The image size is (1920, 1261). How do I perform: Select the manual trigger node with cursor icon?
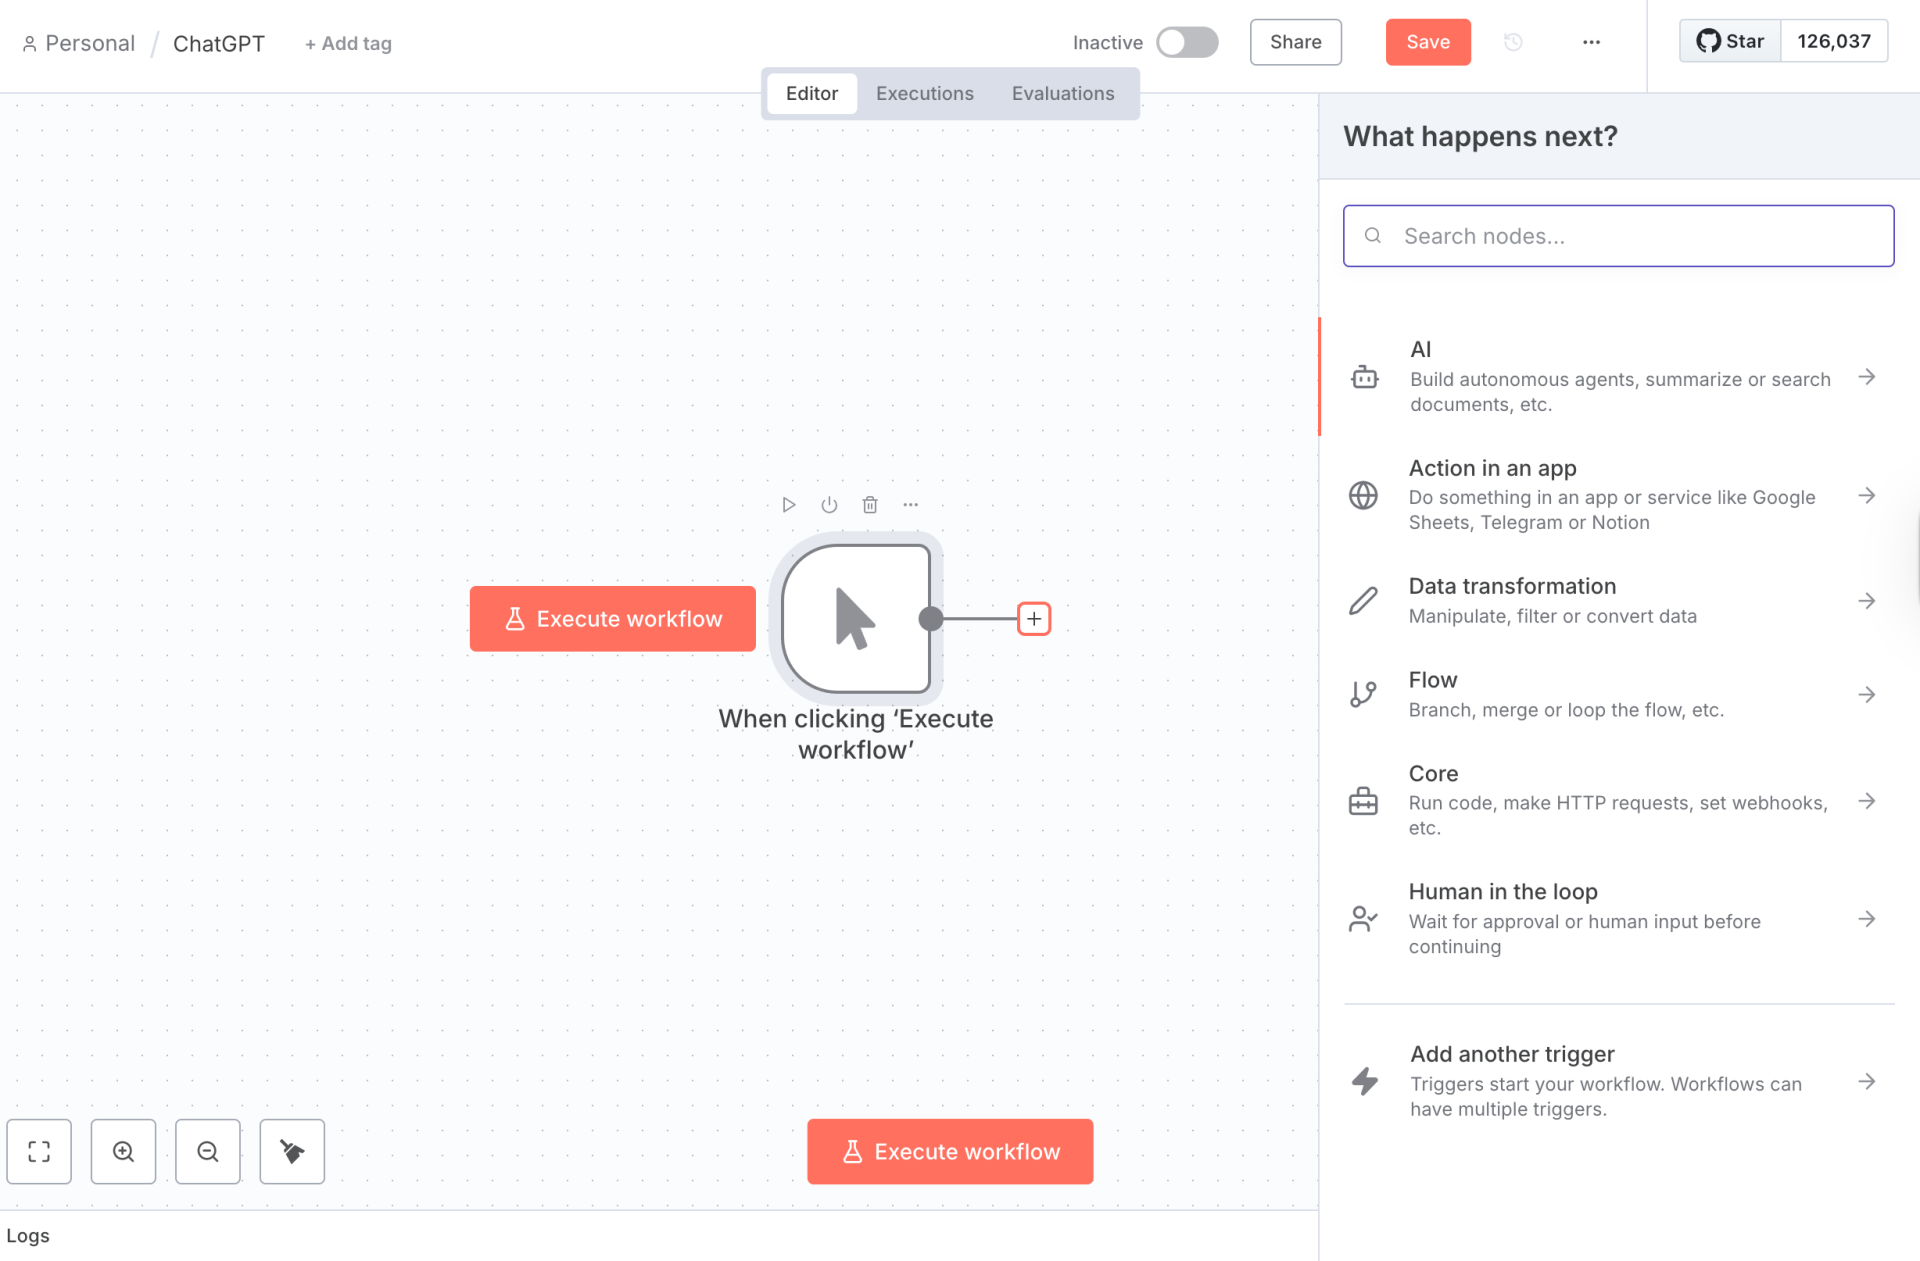tap(856, 619)
